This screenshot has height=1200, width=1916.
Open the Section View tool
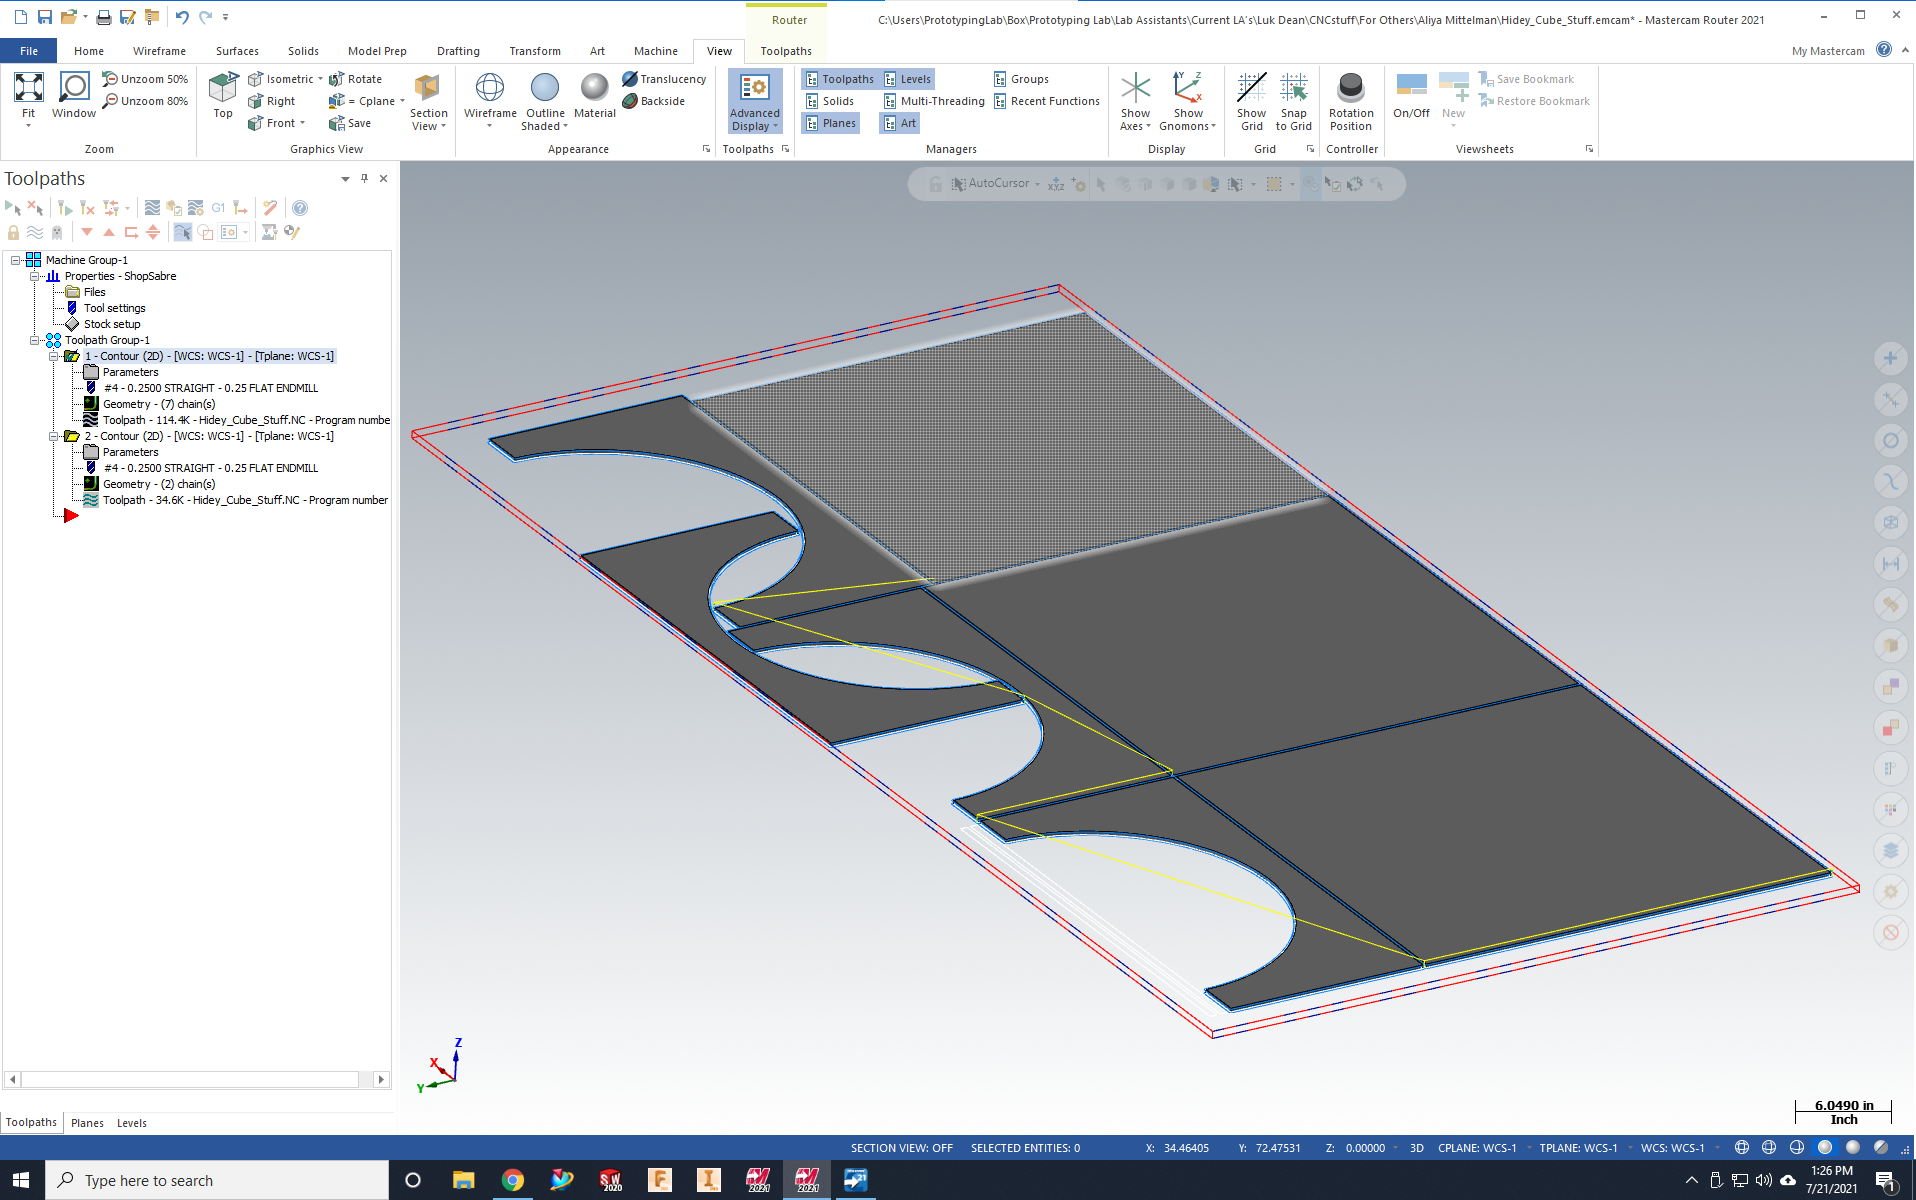(x=428, y=89)
